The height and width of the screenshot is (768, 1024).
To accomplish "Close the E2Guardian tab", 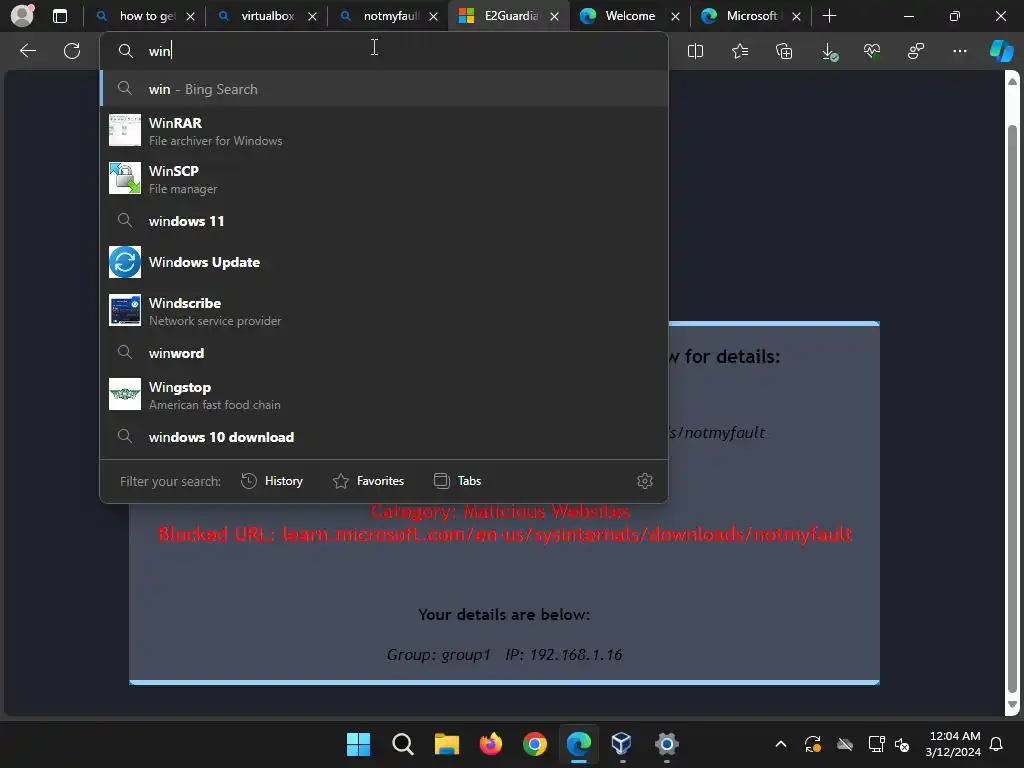I will 554,16.
